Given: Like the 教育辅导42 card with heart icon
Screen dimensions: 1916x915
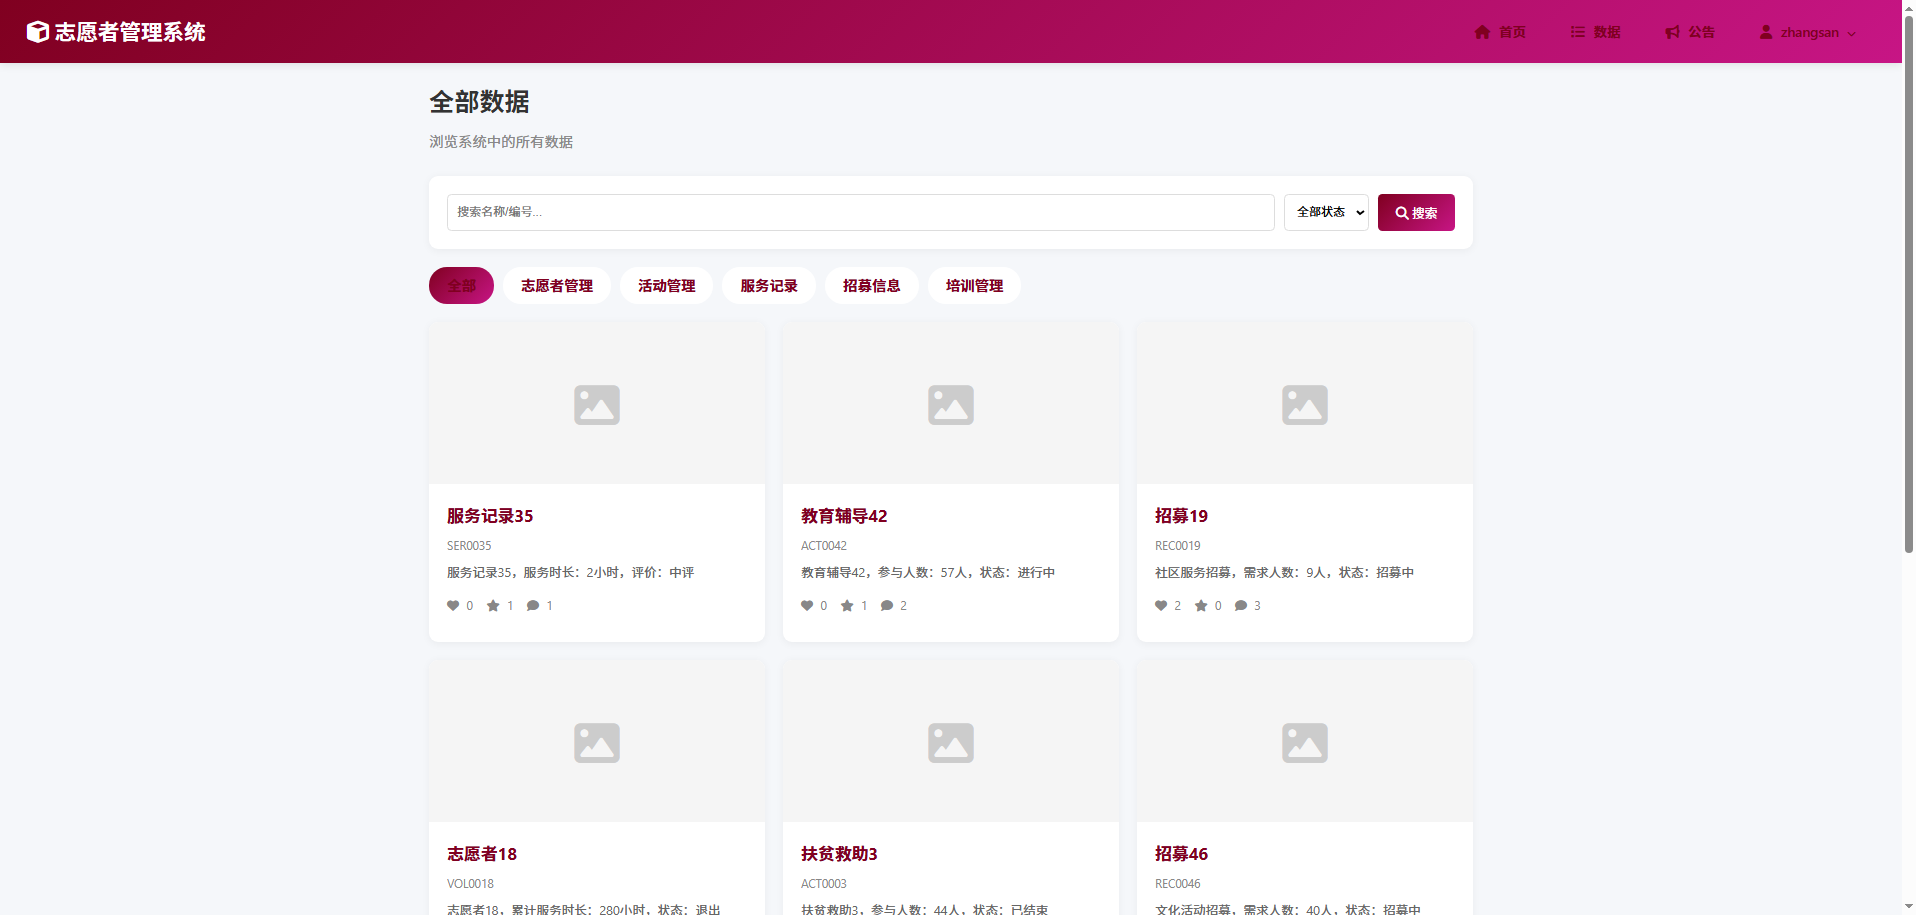Looking at the screenshot, I should coord(807,605).
